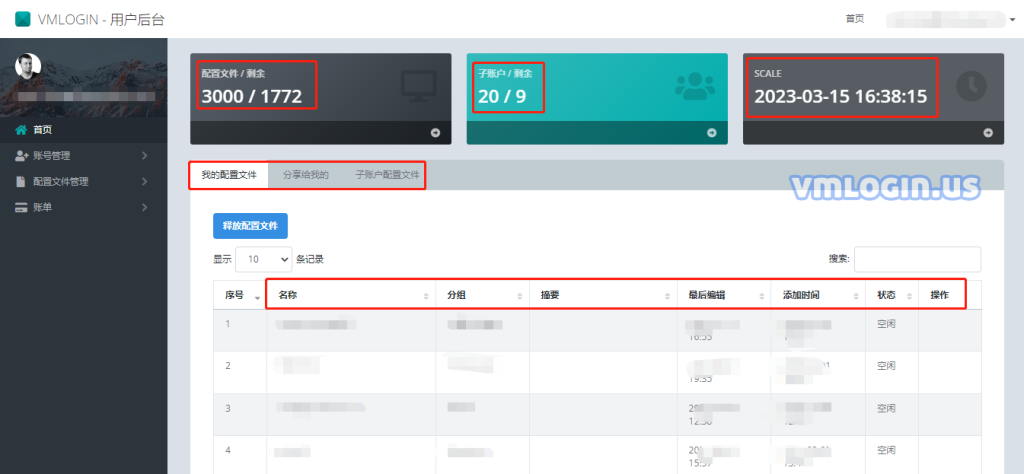1024x474 pixels.
Task: Click 空闲 status in row 1
Action: point(886,324)
